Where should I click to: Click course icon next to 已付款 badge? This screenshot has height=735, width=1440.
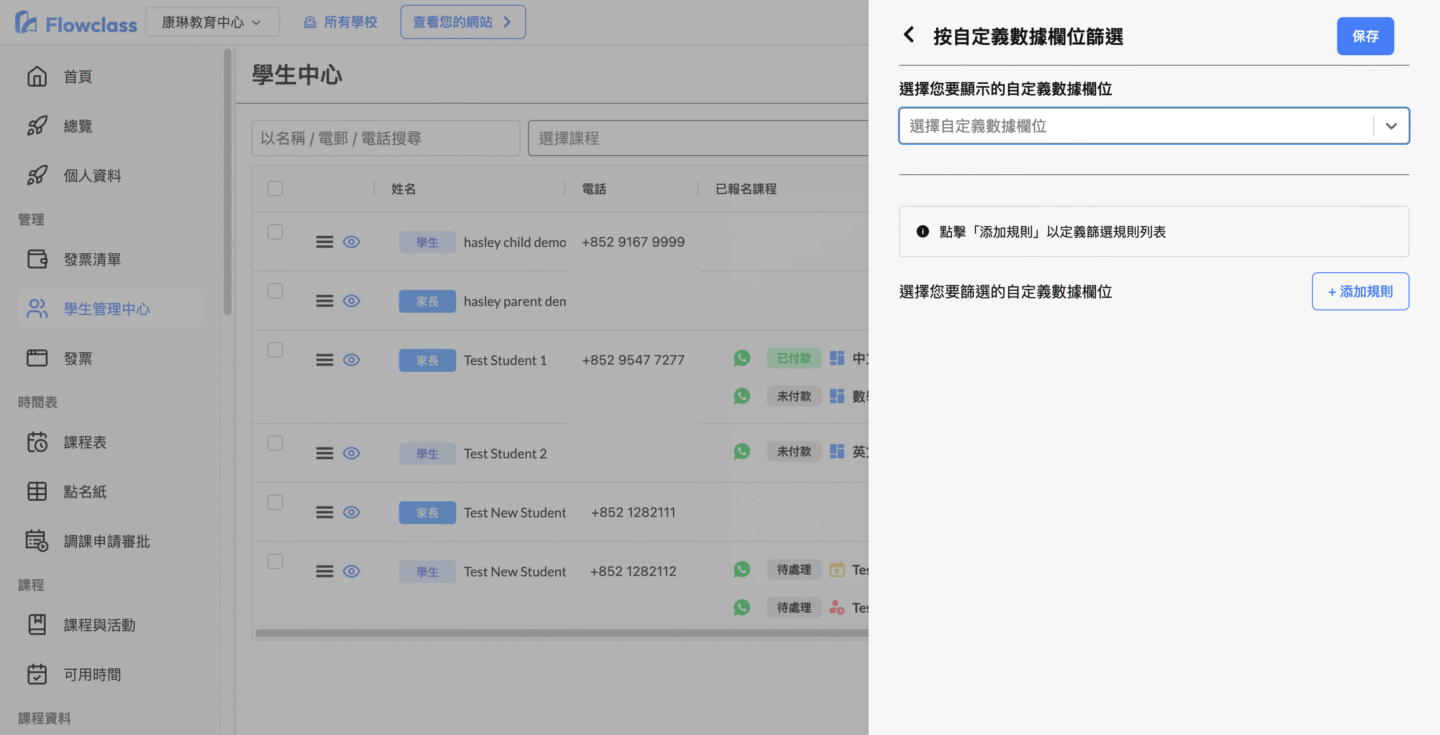837,358
